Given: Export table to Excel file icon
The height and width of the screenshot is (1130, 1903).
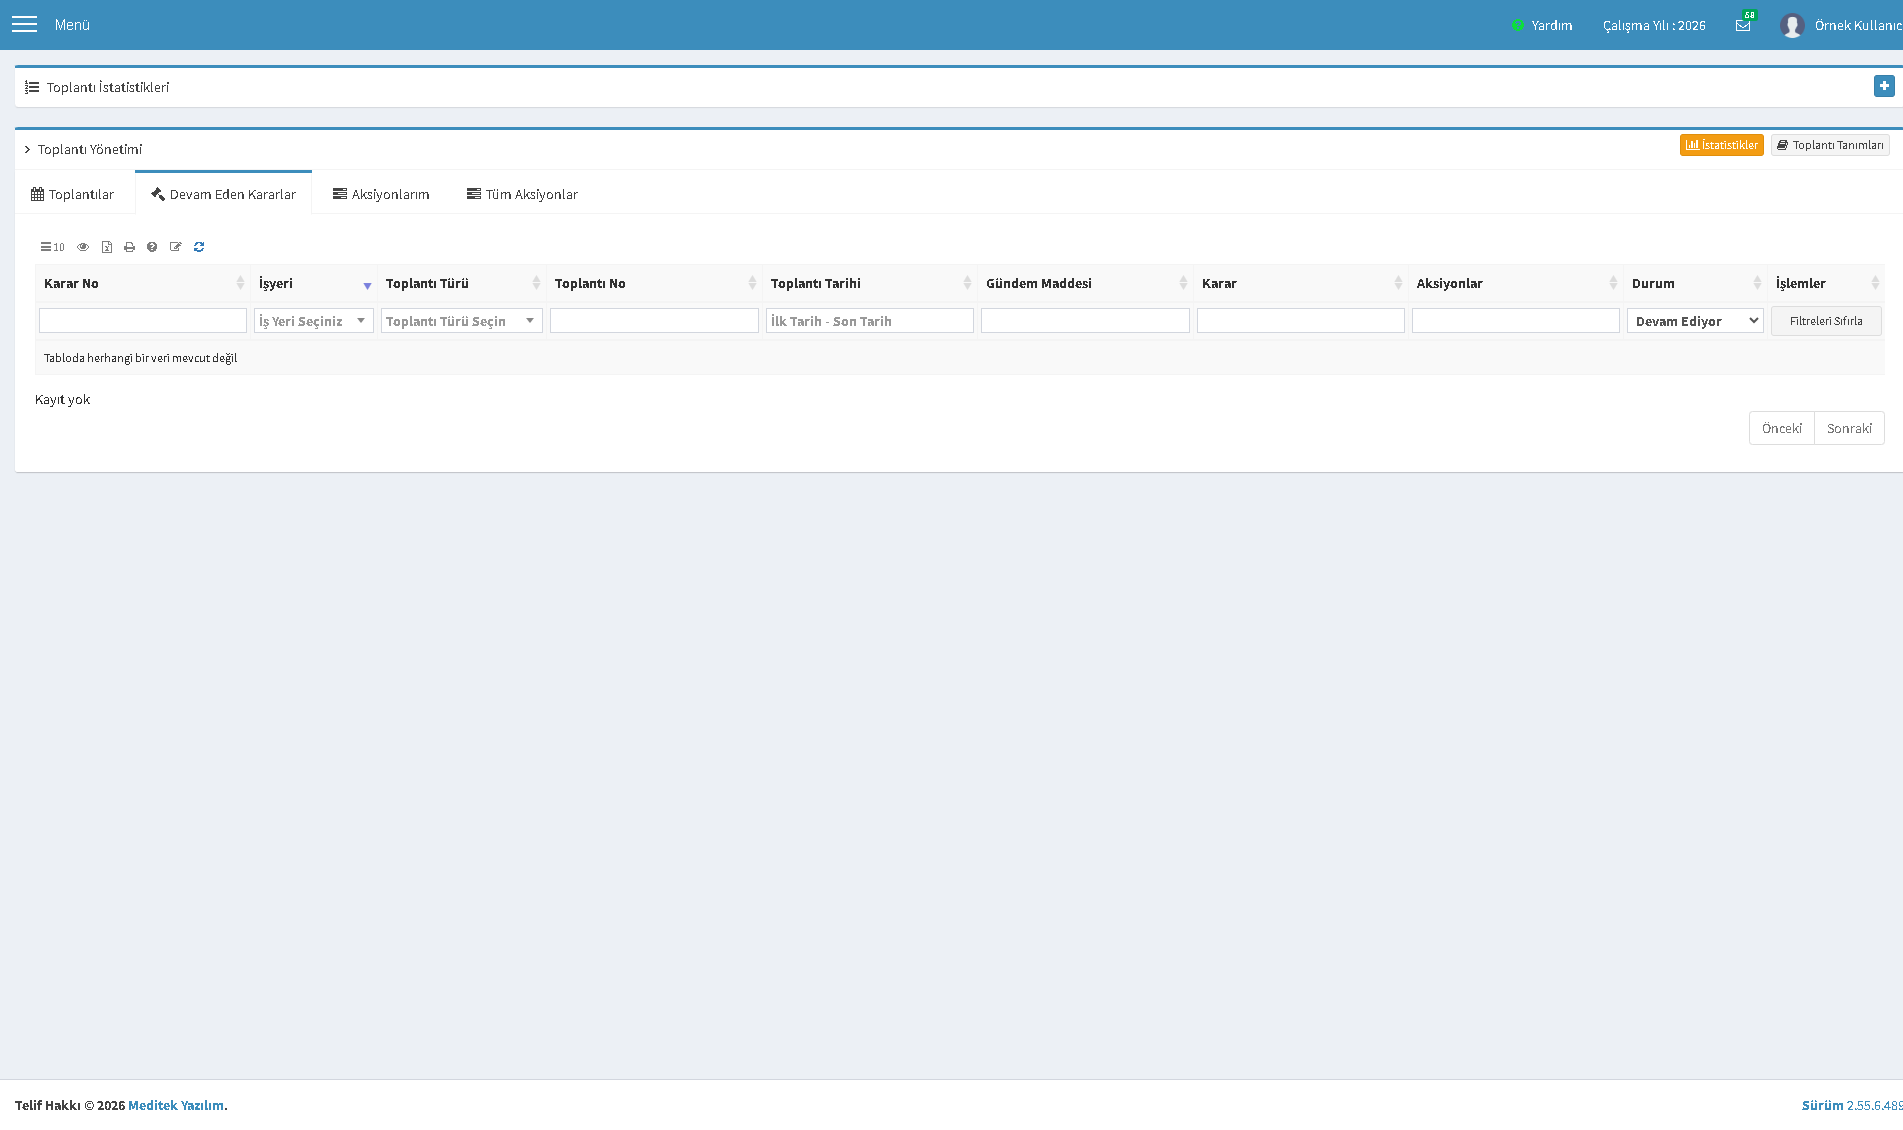Looking at the screenshot, I should [107, 247].
